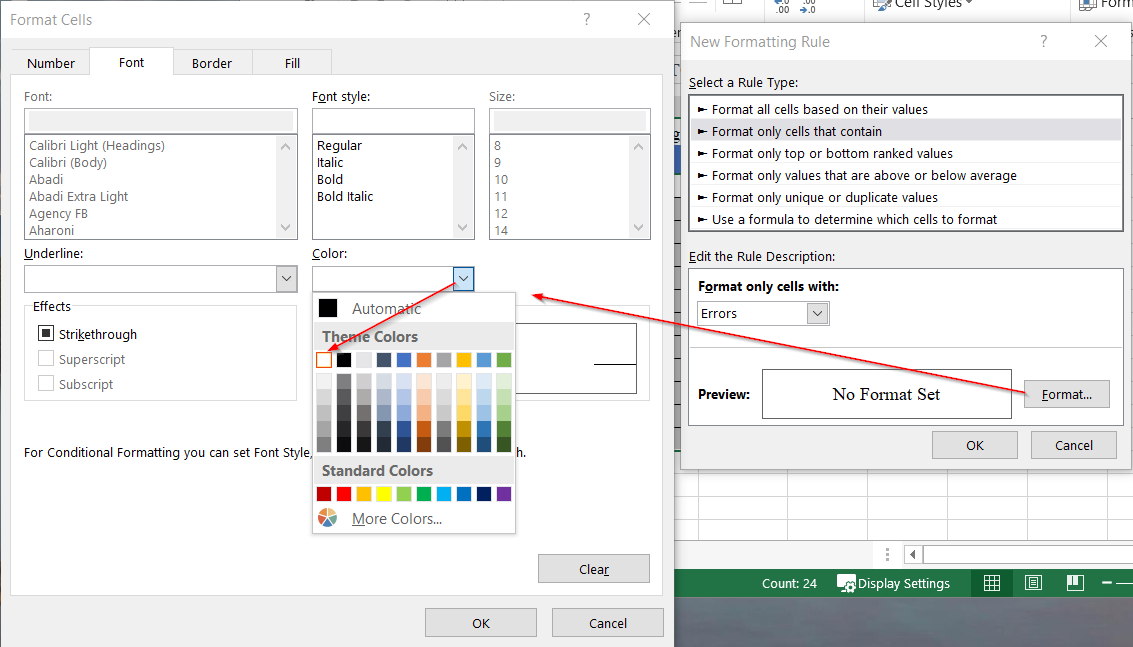This screenshot has height=647, width=1133.
Task: Switch to the Border tab
Action: coord(212,63)
